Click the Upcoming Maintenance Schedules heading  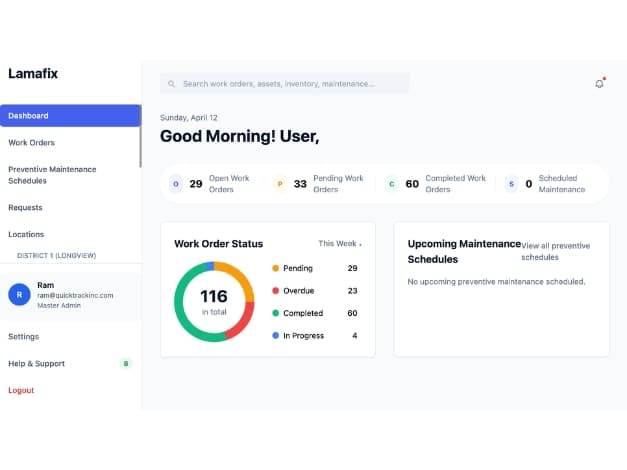click(x=464, y=252)
